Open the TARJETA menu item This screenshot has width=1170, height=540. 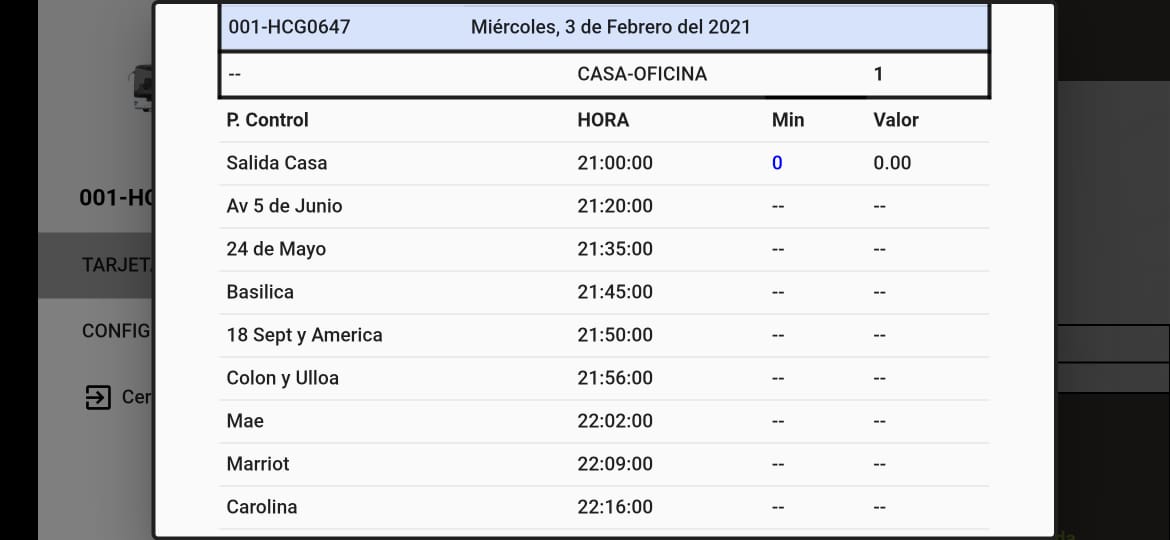(x=117, y=265)
